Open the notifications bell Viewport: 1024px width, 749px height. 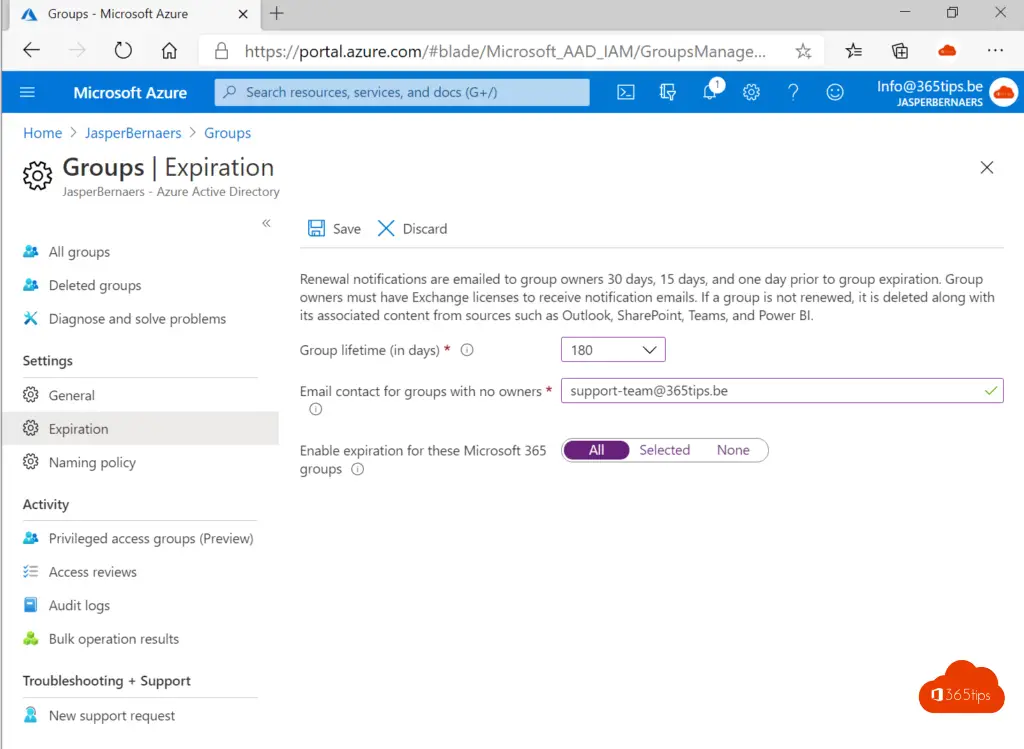[x=710, y=91]
